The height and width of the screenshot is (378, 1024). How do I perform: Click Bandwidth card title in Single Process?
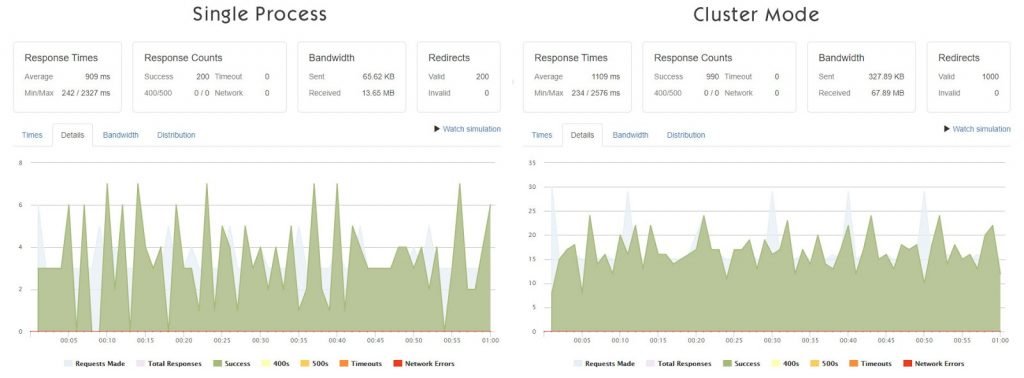pos(332,58)
